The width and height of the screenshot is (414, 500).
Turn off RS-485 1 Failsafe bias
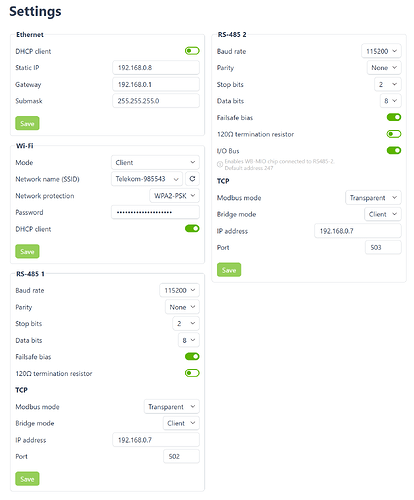pos(192,357)
